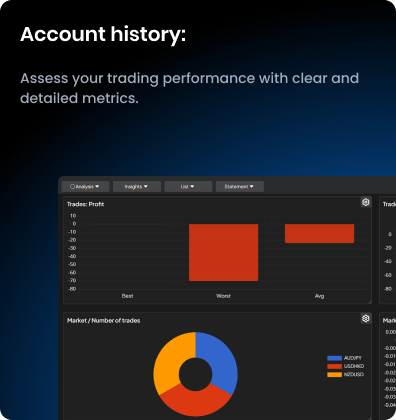Click the Market / Number of trades title

(104, 321)
